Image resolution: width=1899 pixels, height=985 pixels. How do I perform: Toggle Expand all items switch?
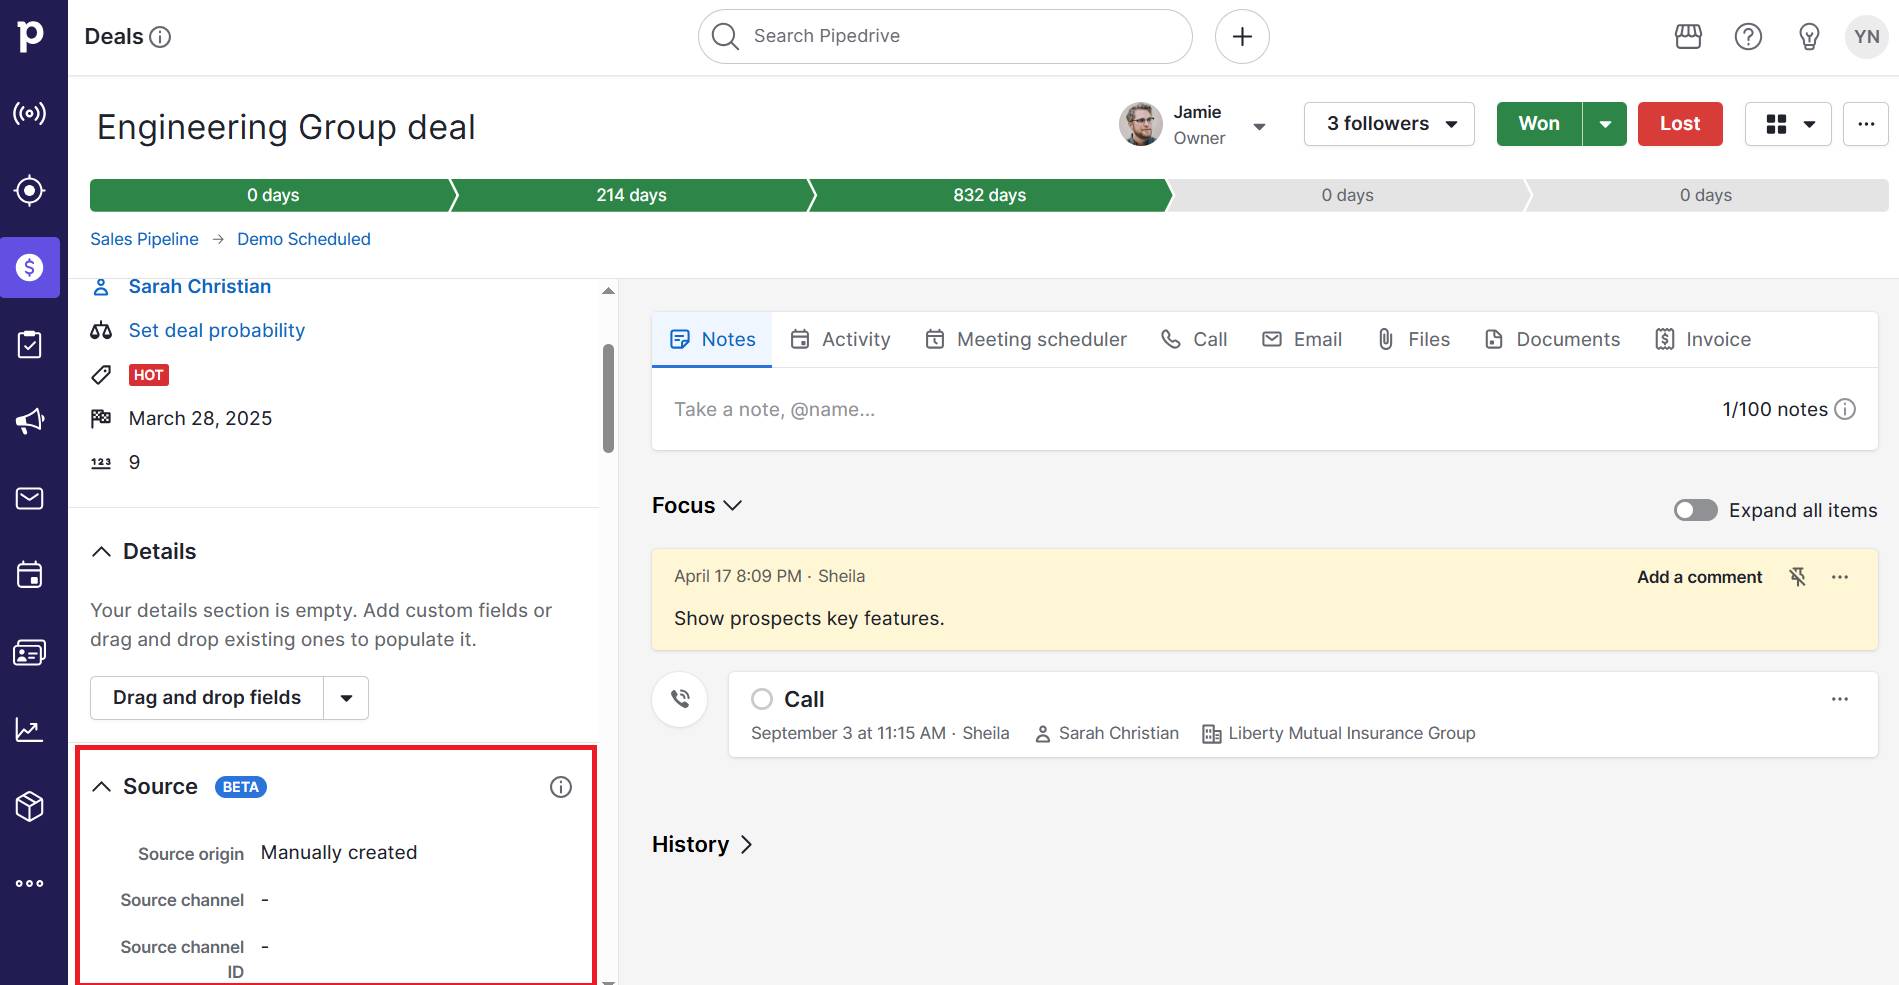[1695, 510]
